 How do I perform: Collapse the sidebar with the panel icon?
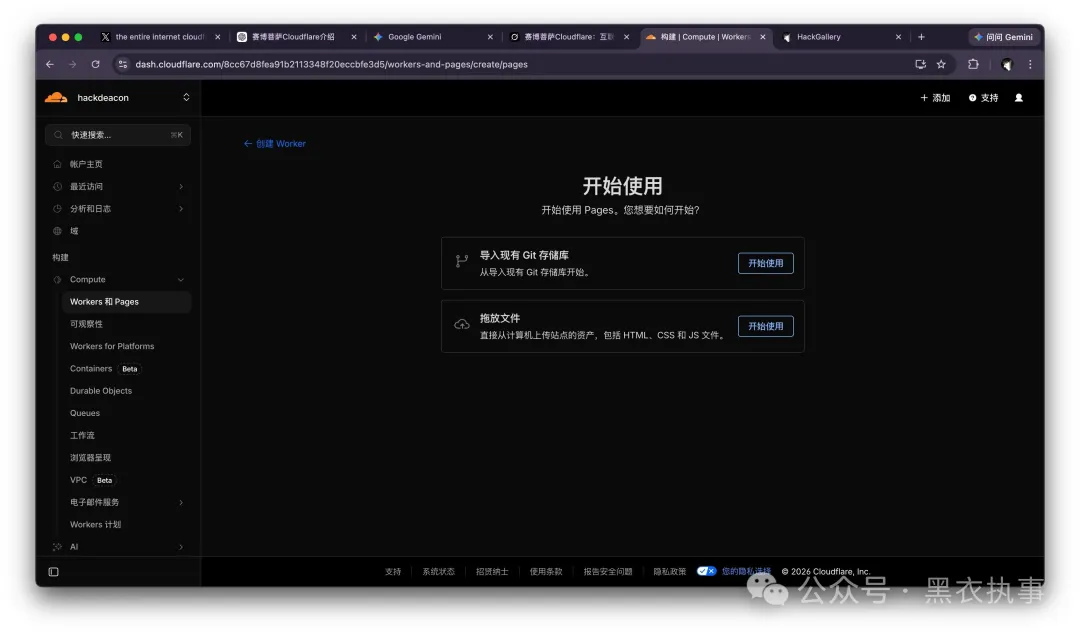tap(54, 571)
